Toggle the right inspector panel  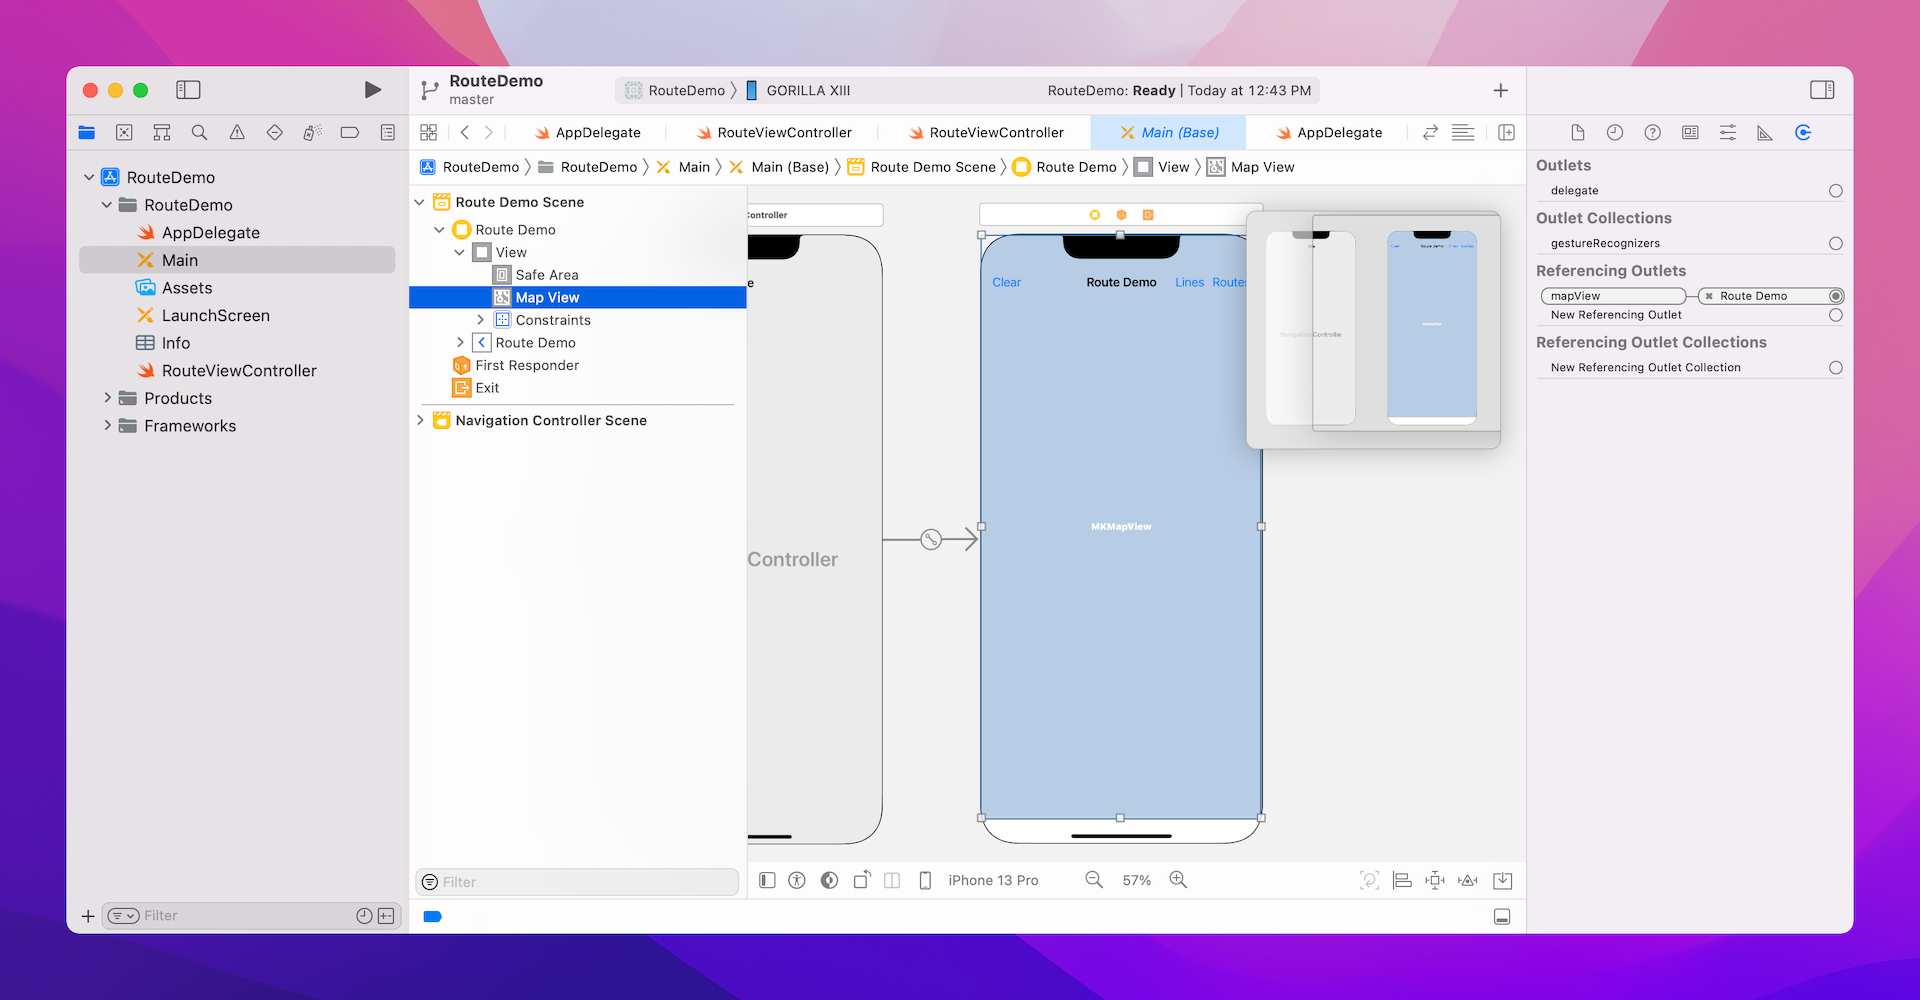1822,90
